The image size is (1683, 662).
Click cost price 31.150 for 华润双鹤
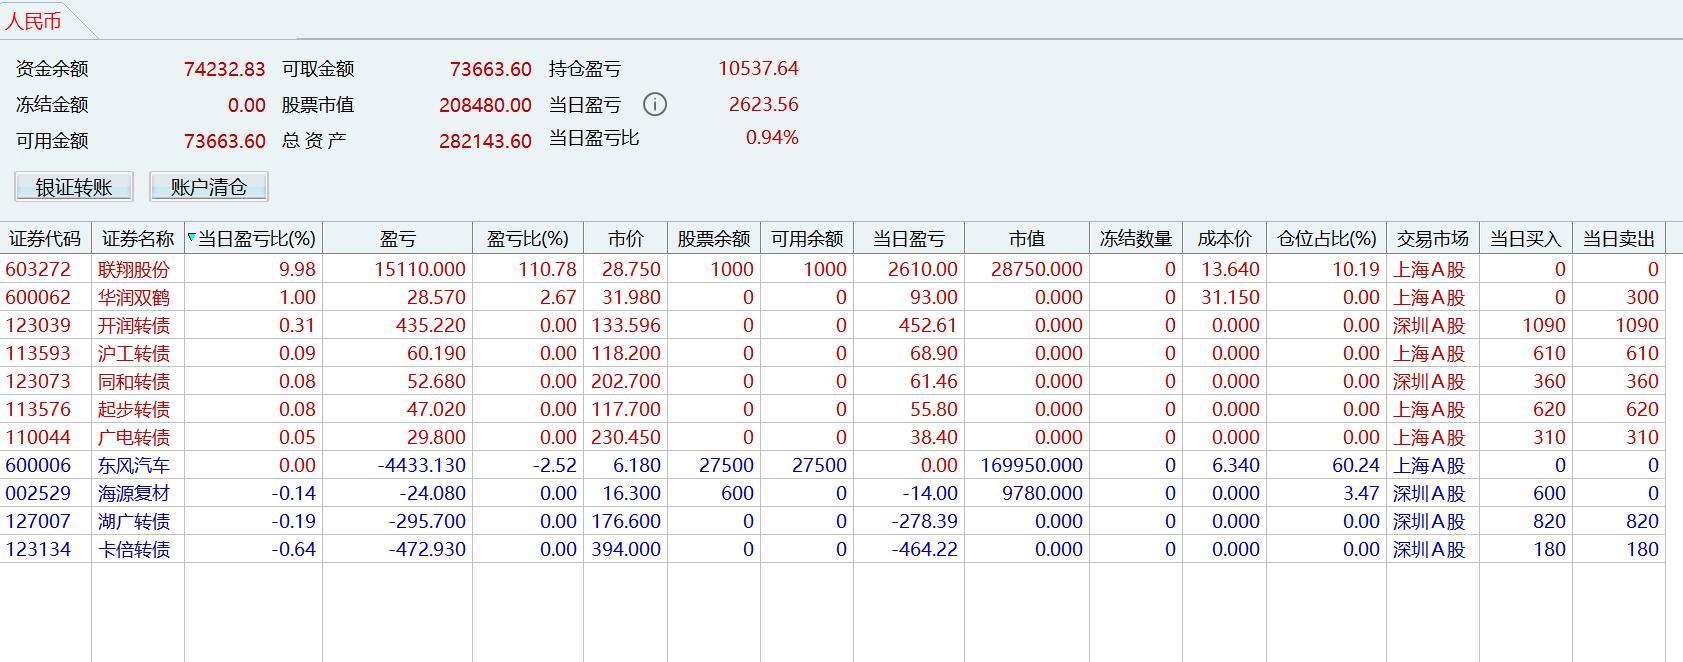[1231, 297]
